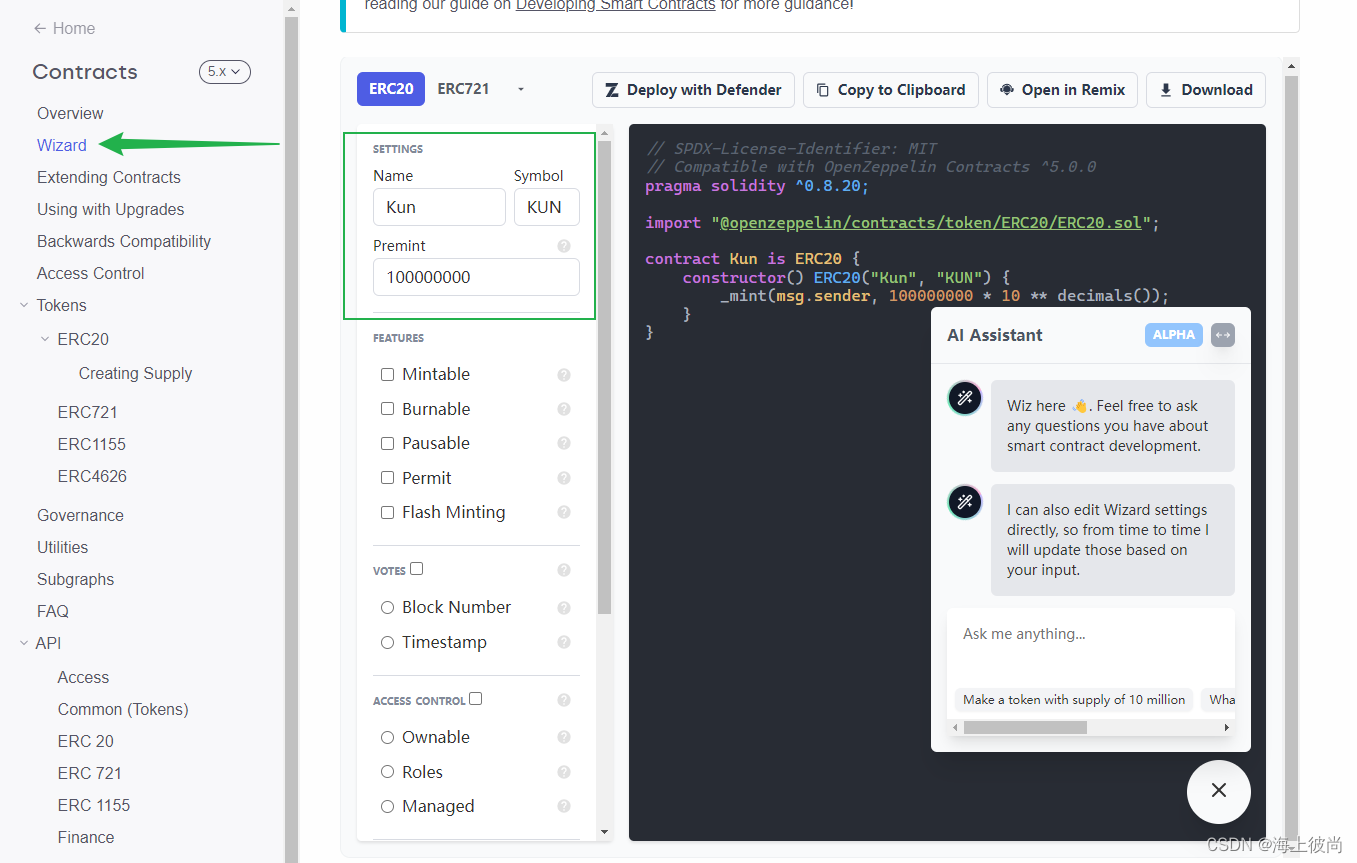Image resolution: width=1357 pixels, height=863 pixels.
Task: Switch to the ERC20 tab
Action: (x=391, y=89)
